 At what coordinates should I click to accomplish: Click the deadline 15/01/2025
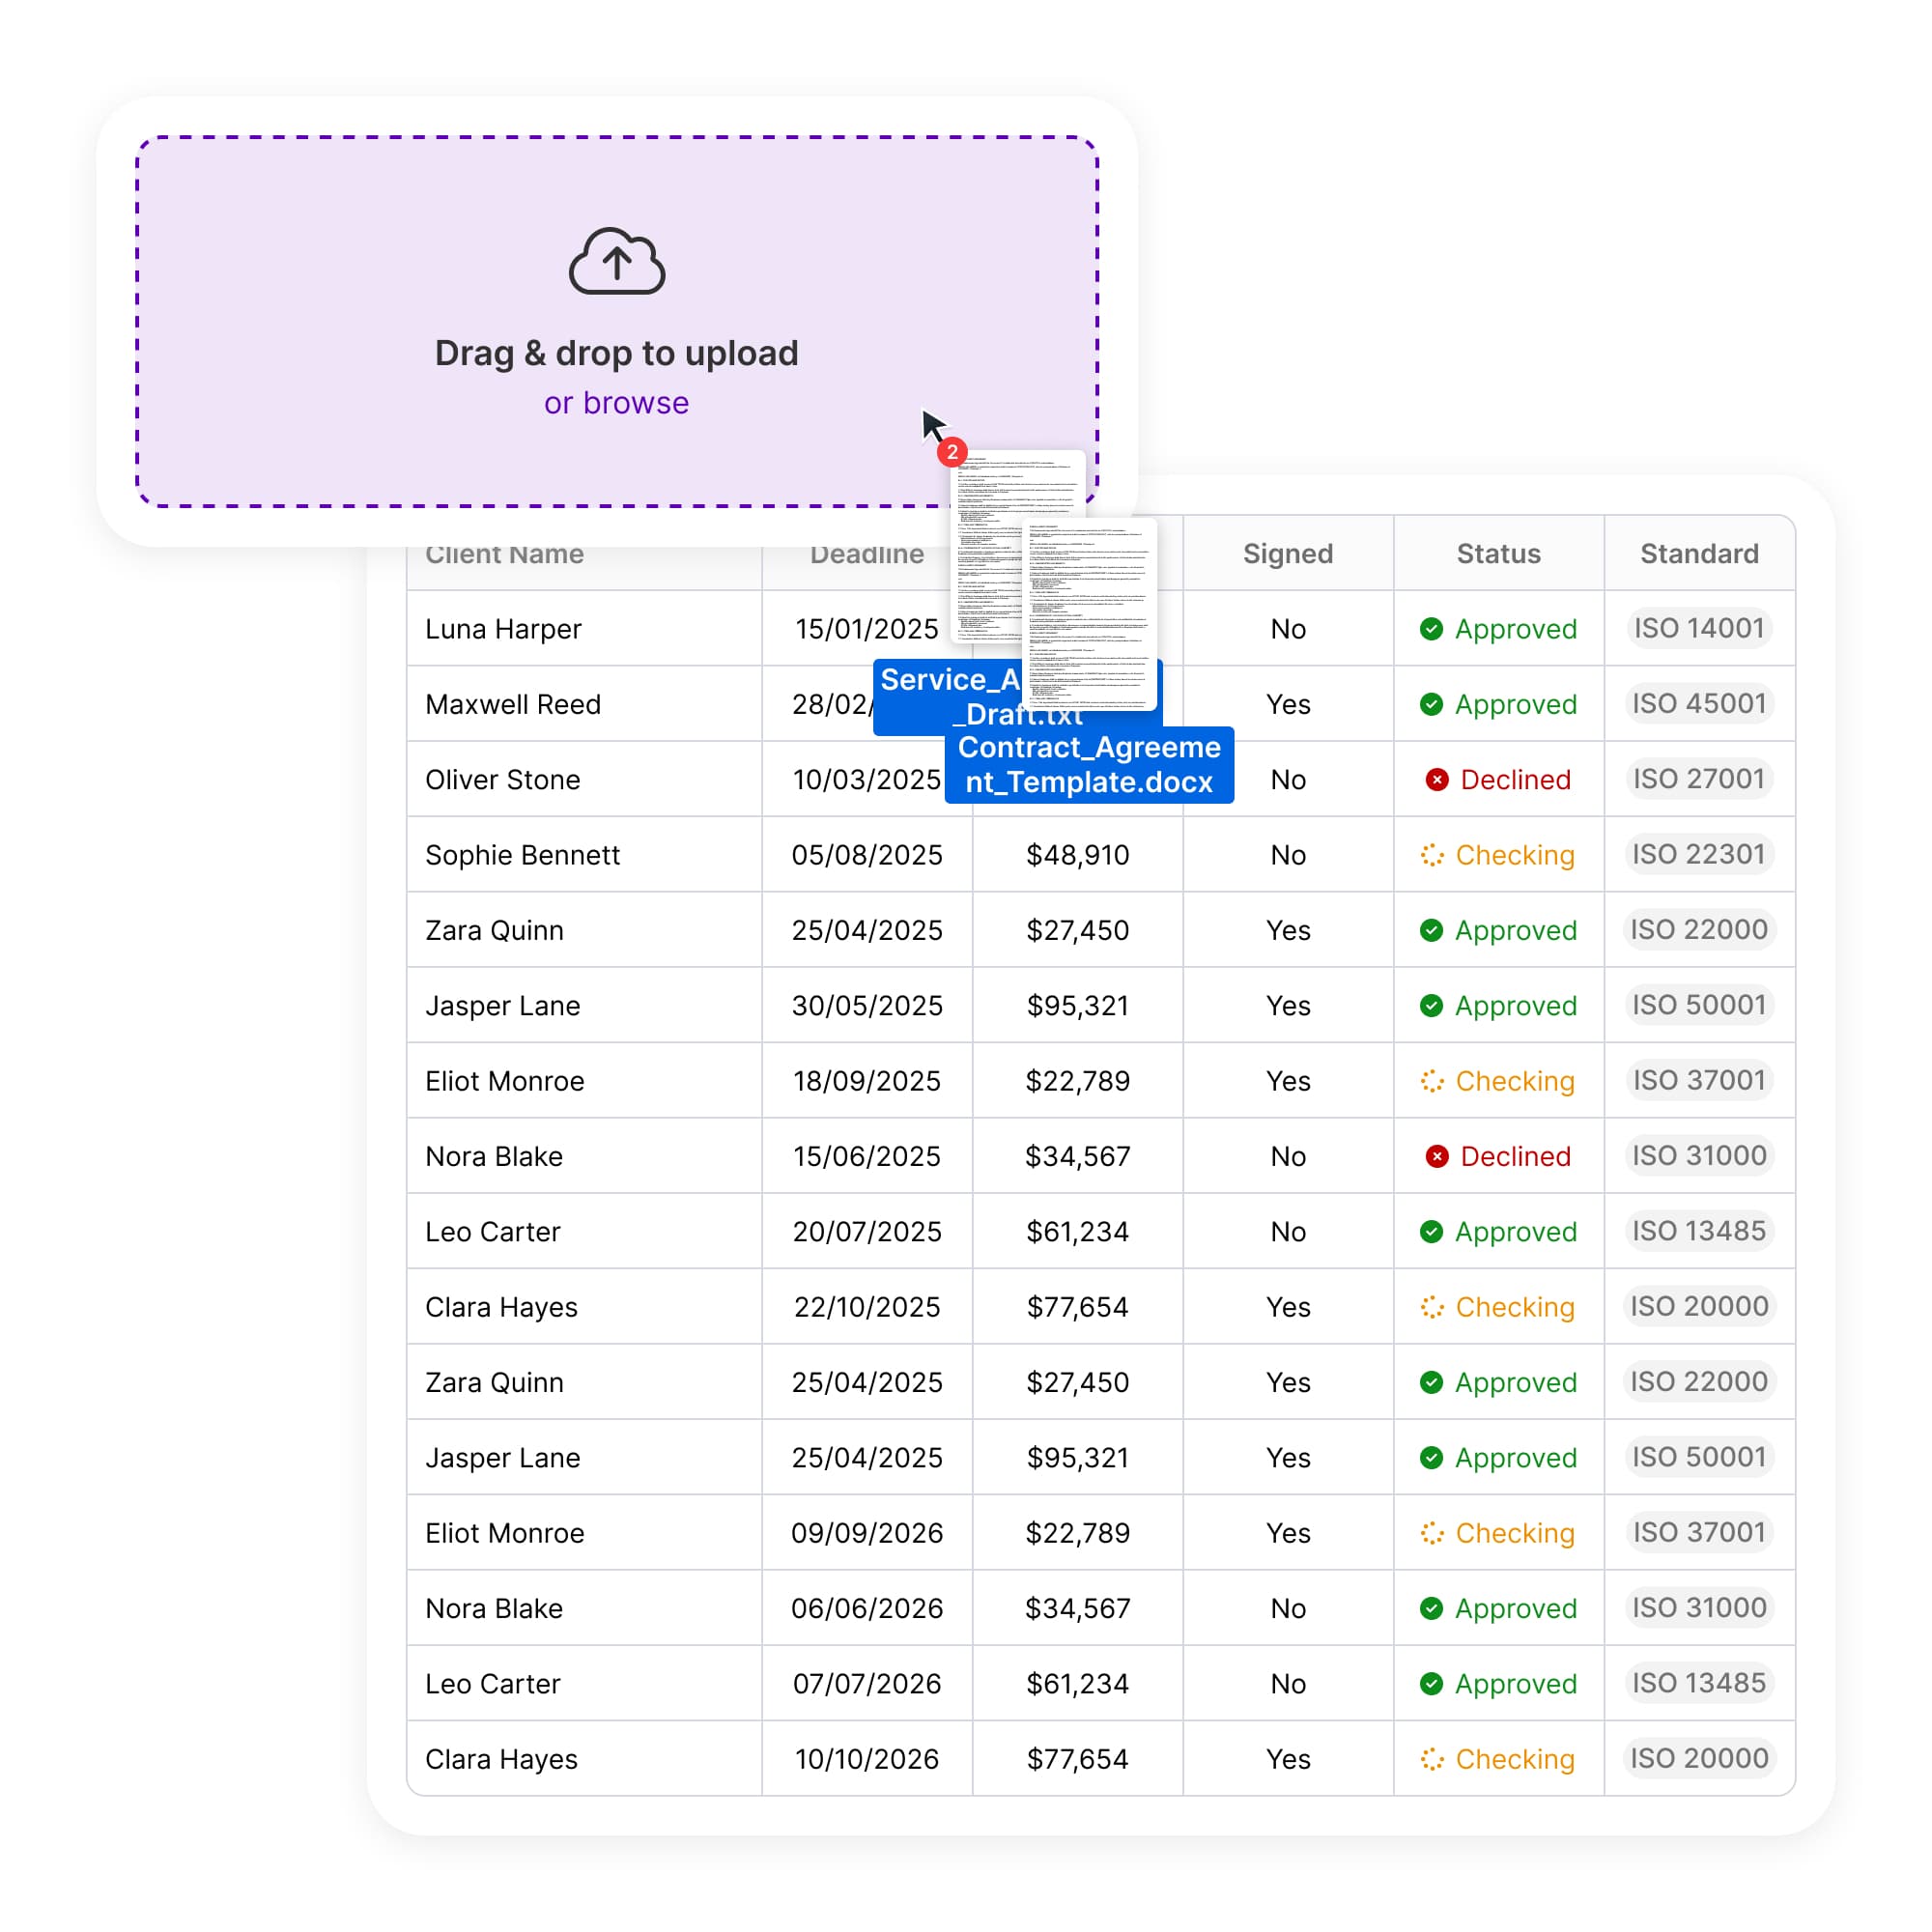[x=867, y=629]
